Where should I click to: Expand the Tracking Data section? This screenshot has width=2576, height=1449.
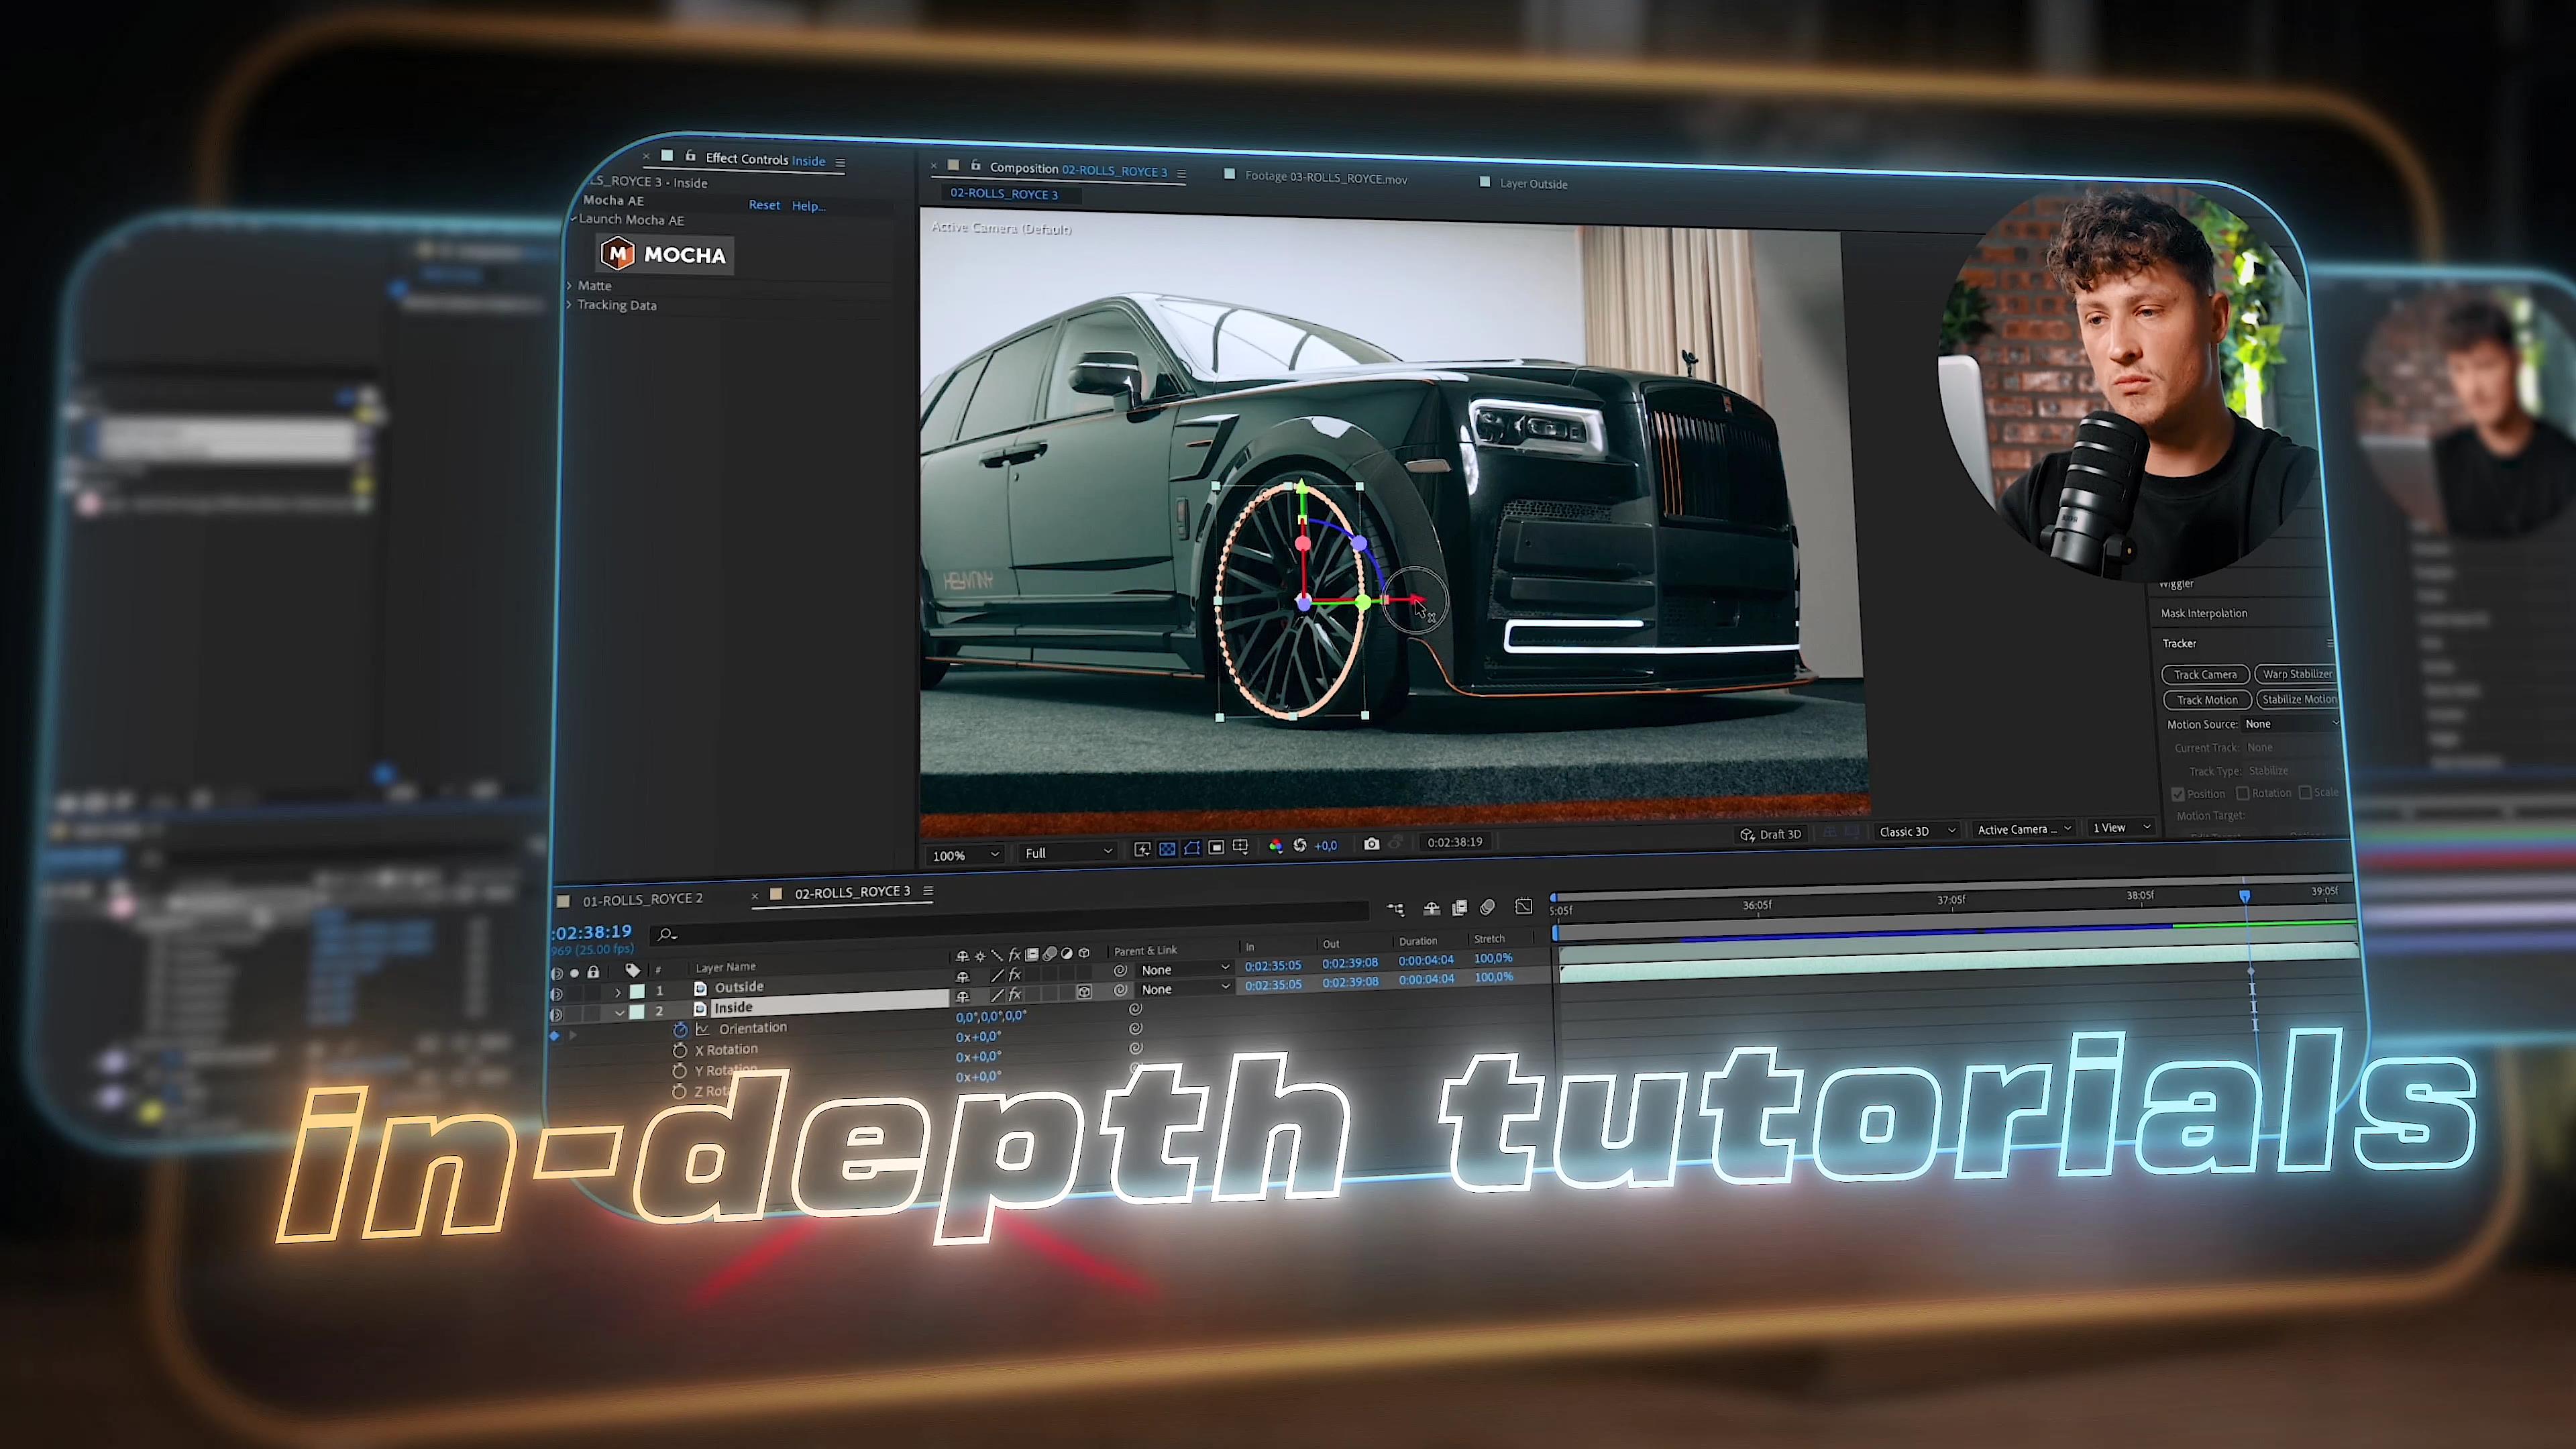coord(572,305)
